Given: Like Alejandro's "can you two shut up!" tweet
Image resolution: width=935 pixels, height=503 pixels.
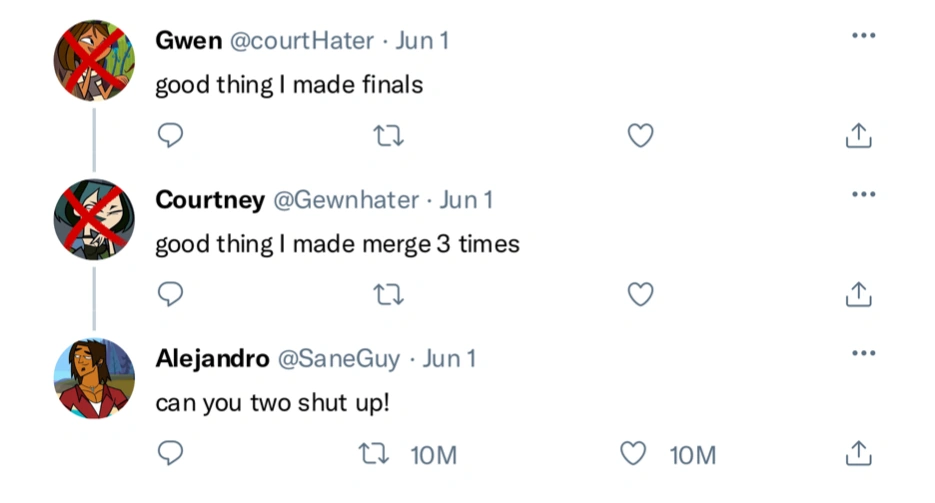Looking at the screenshot, I should click(633, 454).
